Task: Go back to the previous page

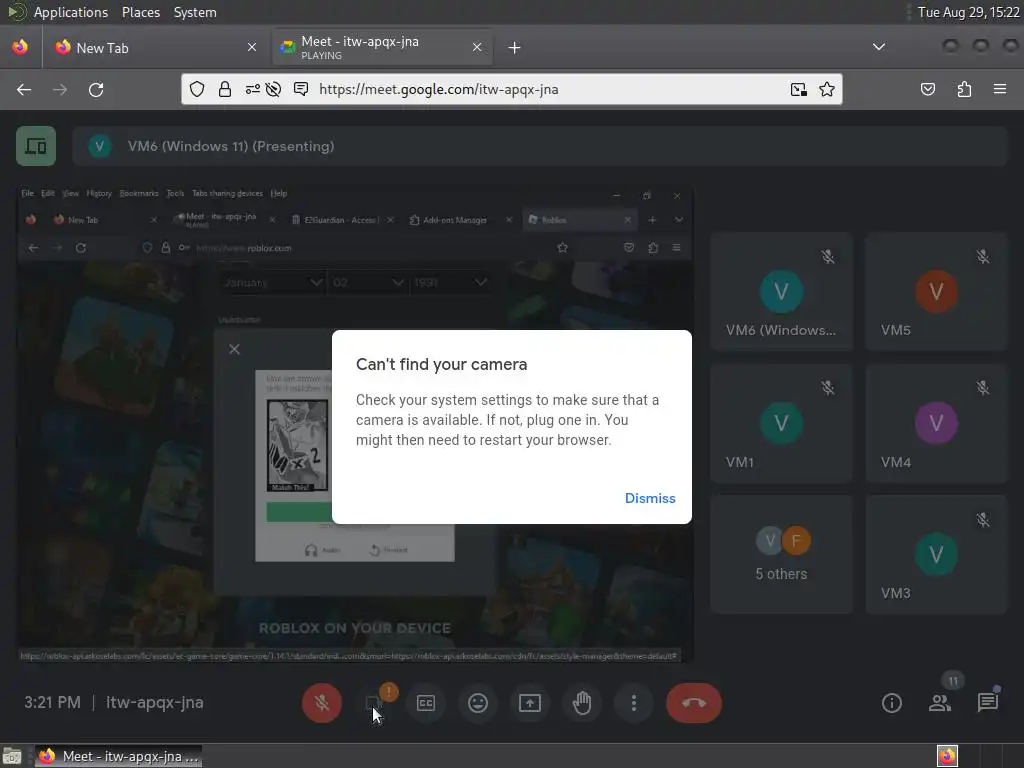Action: pyautogui.click(x=24, y=89)
